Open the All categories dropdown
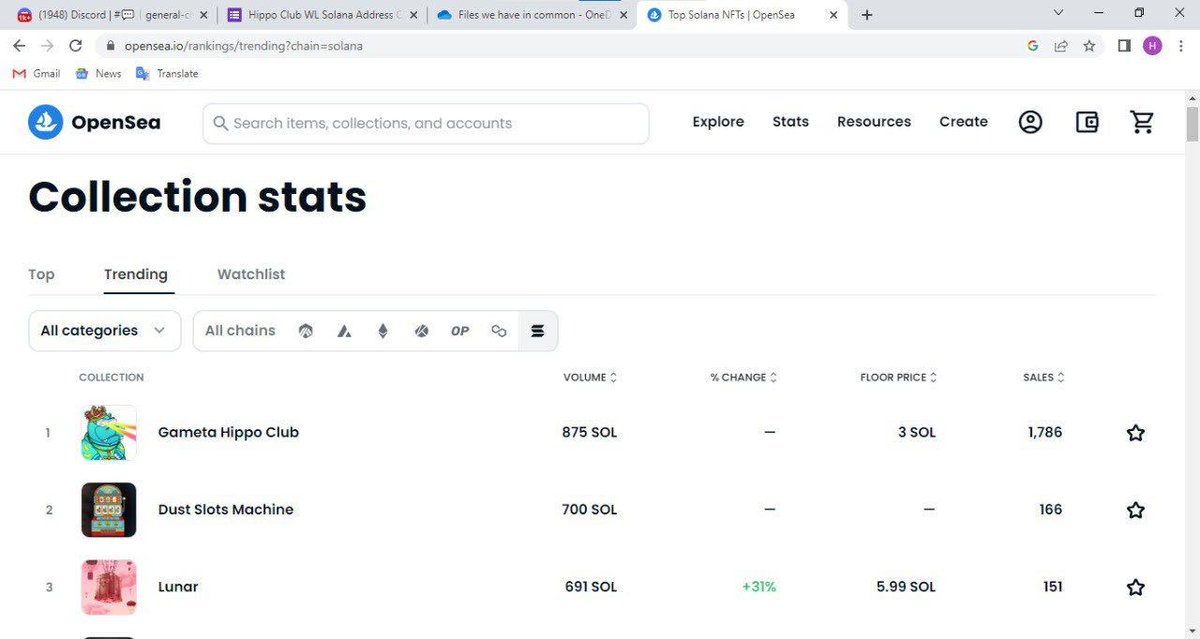The height and width of the screenshot is (639, 1200). pyautogui.click(x=105, y=331)
